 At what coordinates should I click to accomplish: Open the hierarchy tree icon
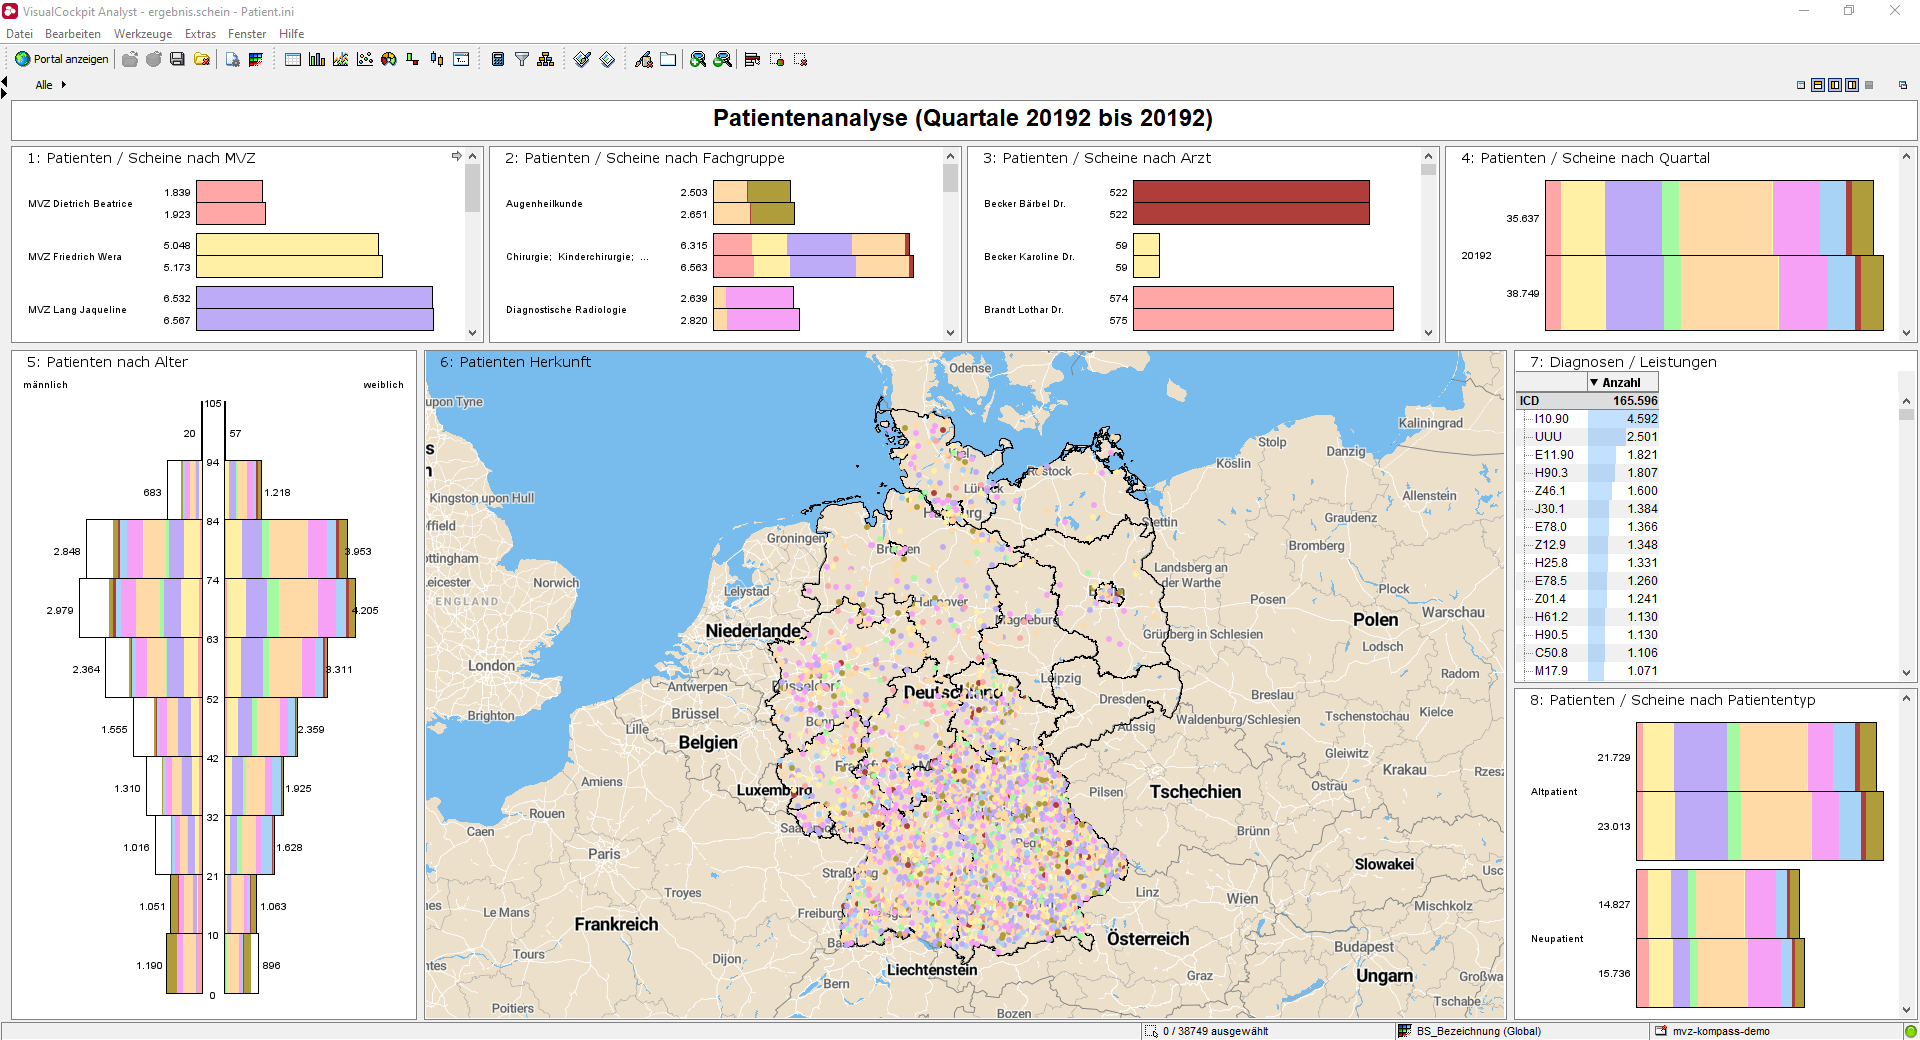(545, 60)
